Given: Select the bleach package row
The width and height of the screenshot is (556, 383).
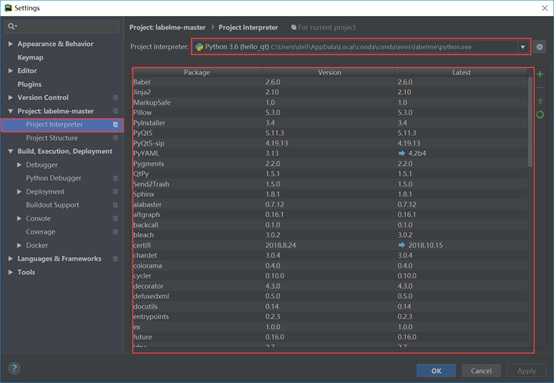Looking at the screenshot, I should click(330, 235).
